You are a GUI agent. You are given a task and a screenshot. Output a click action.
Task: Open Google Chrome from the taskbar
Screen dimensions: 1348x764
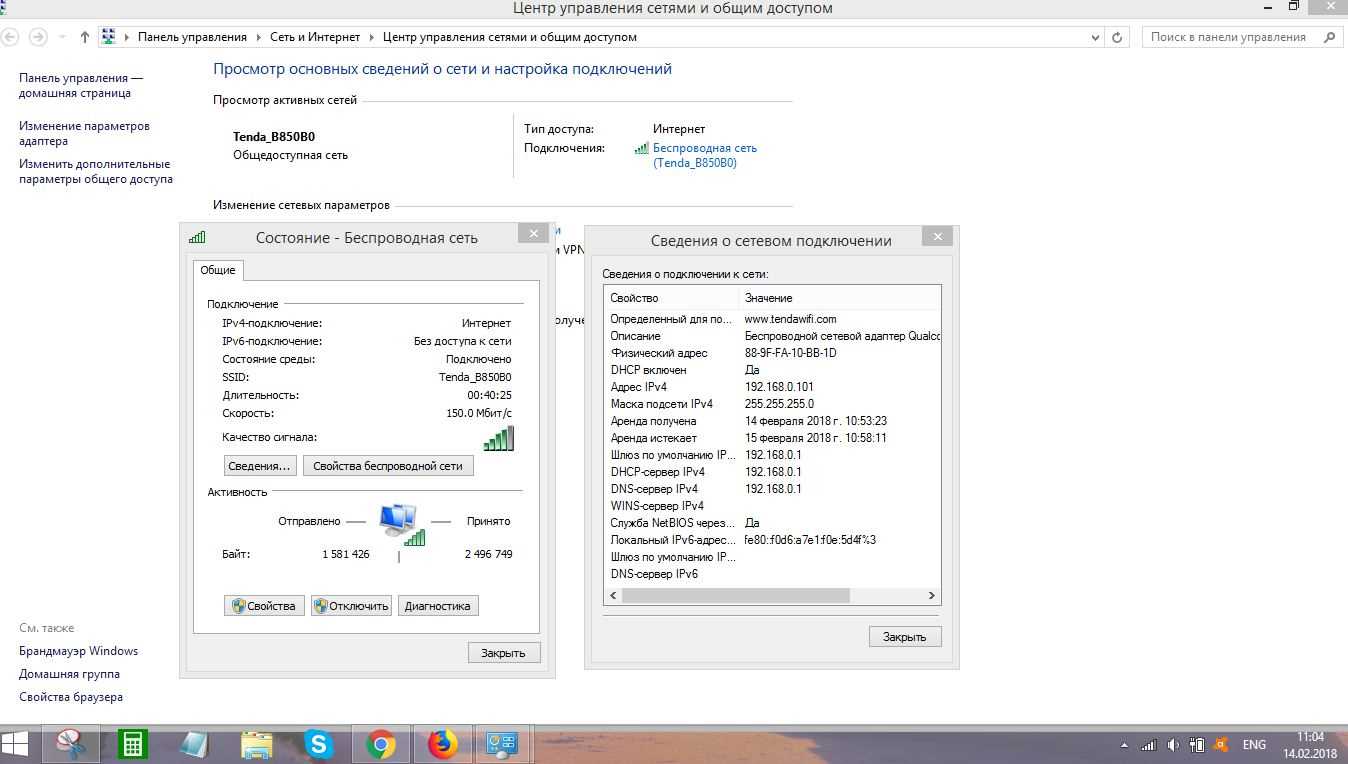pyautogui.click(x=380, y=744)
